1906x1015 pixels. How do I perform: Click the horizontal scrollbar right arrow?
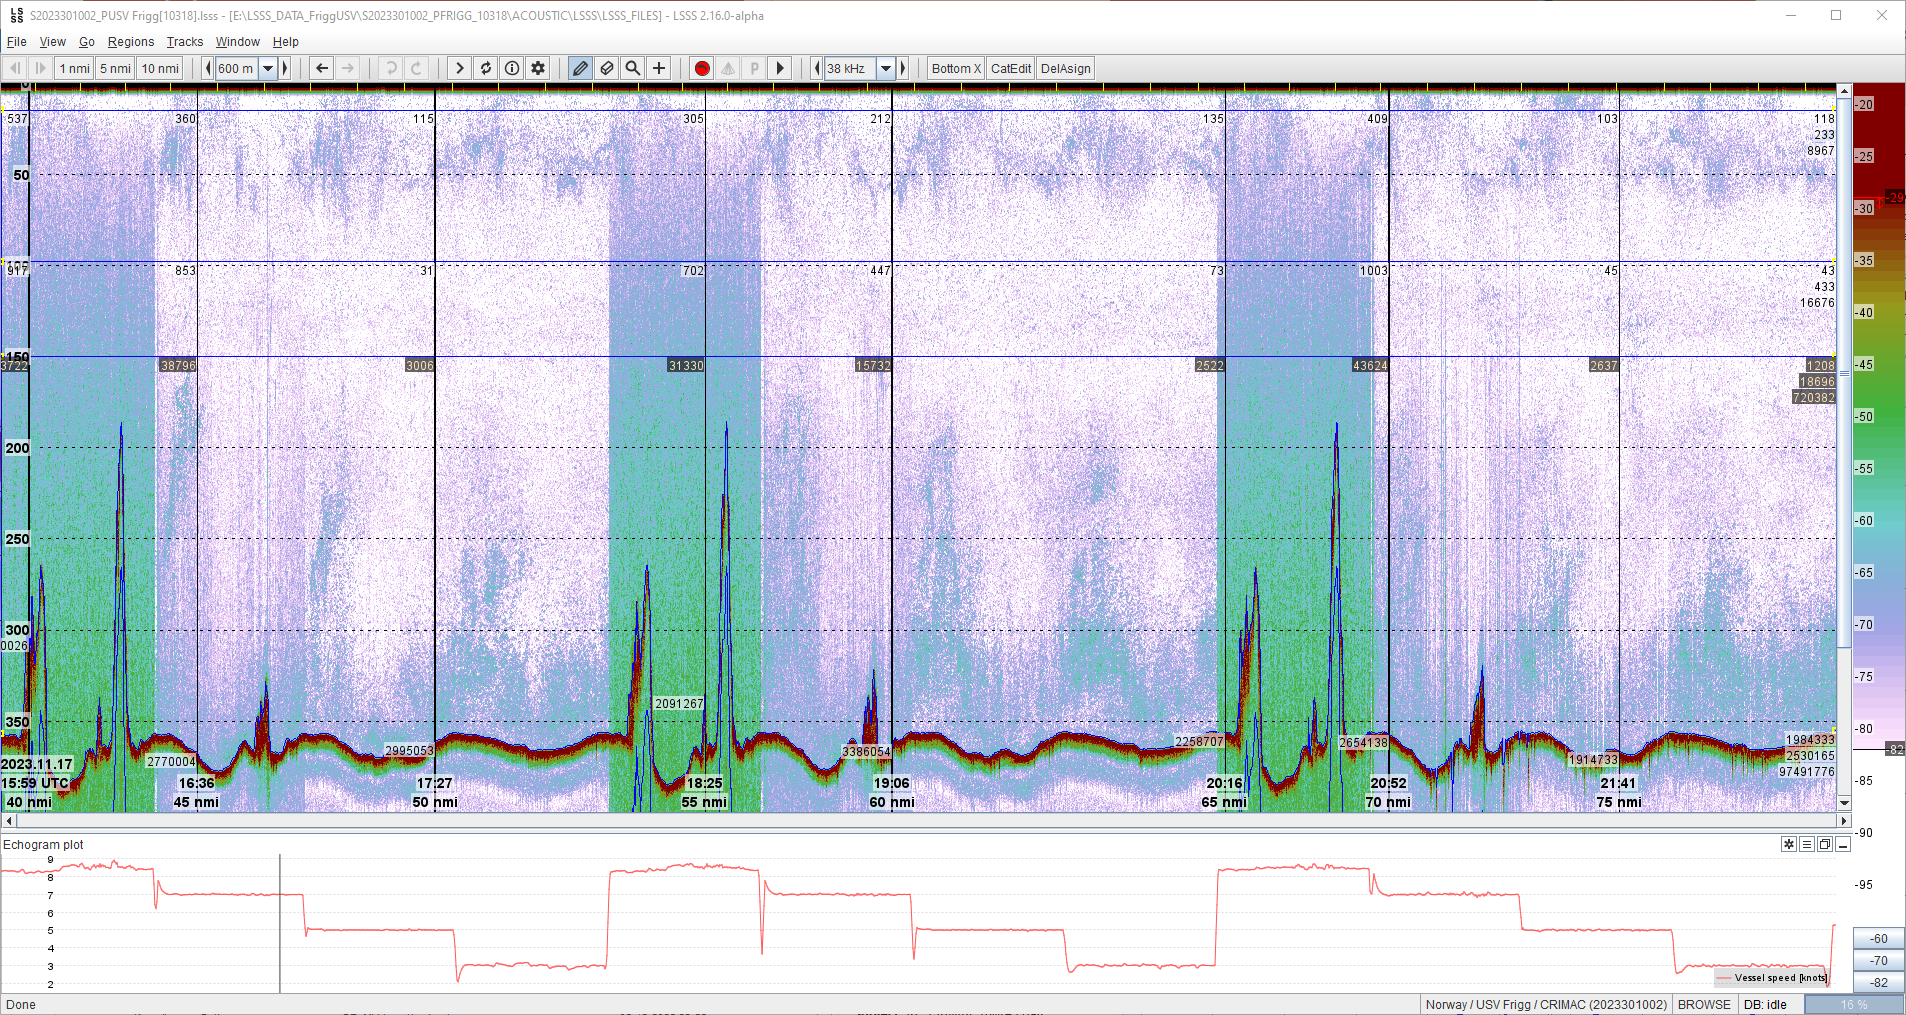[x=1845, y=821]
